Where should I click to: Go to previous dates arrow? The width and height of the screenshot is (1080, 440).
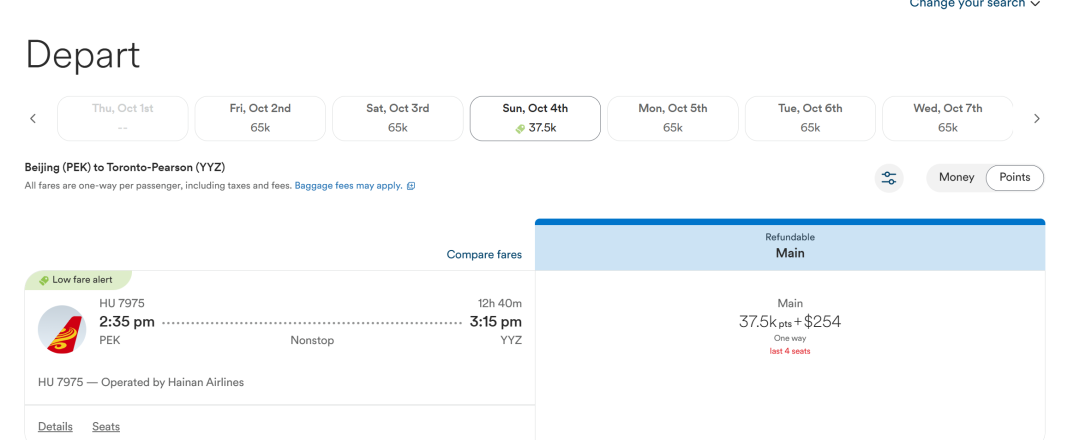pyautogui.click(x=33, y=118)
